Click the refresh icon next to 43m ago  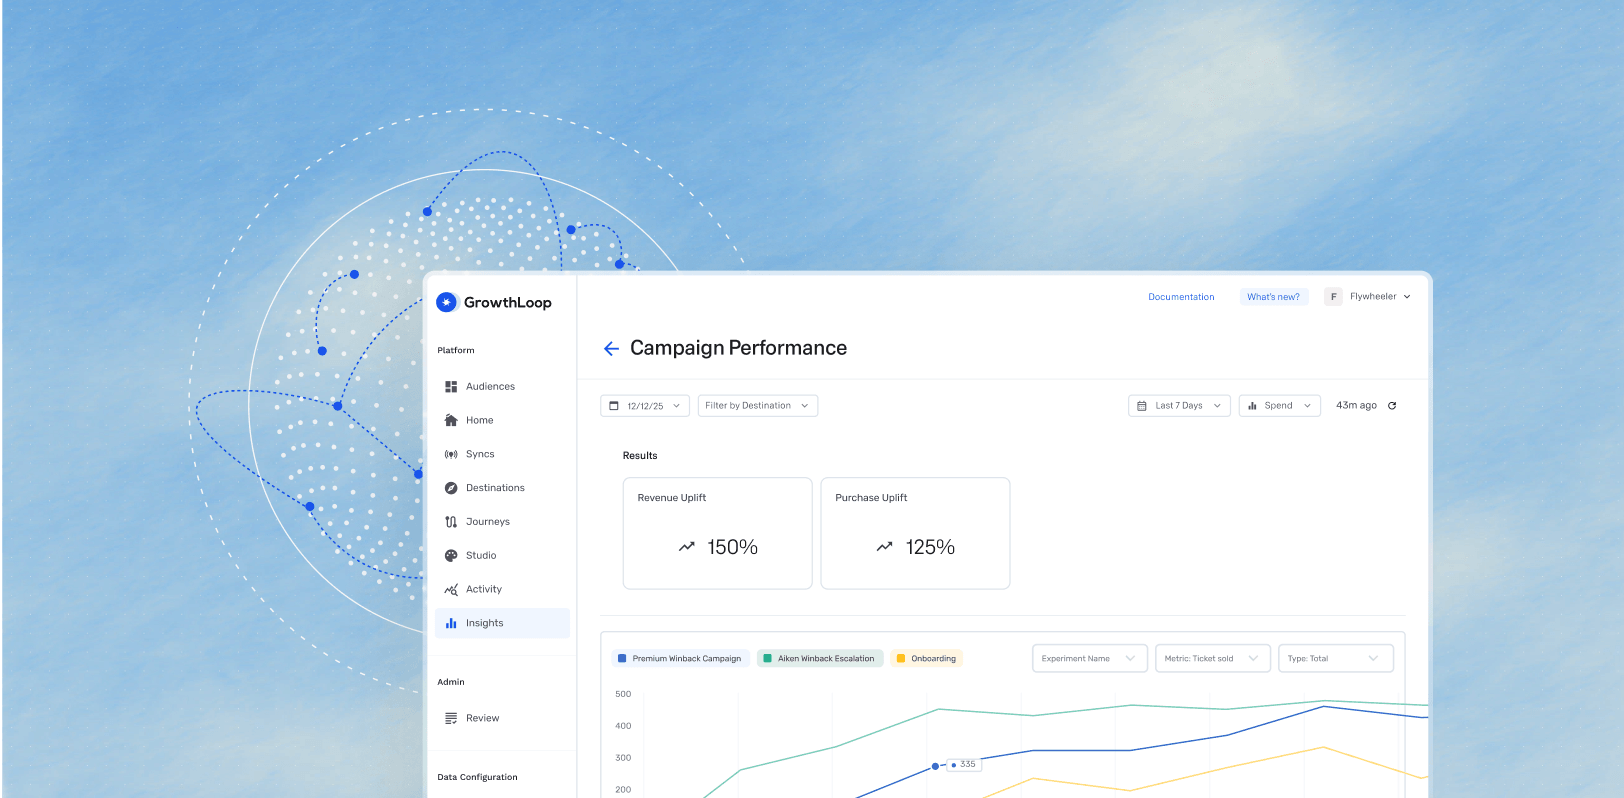point(1392,406)
